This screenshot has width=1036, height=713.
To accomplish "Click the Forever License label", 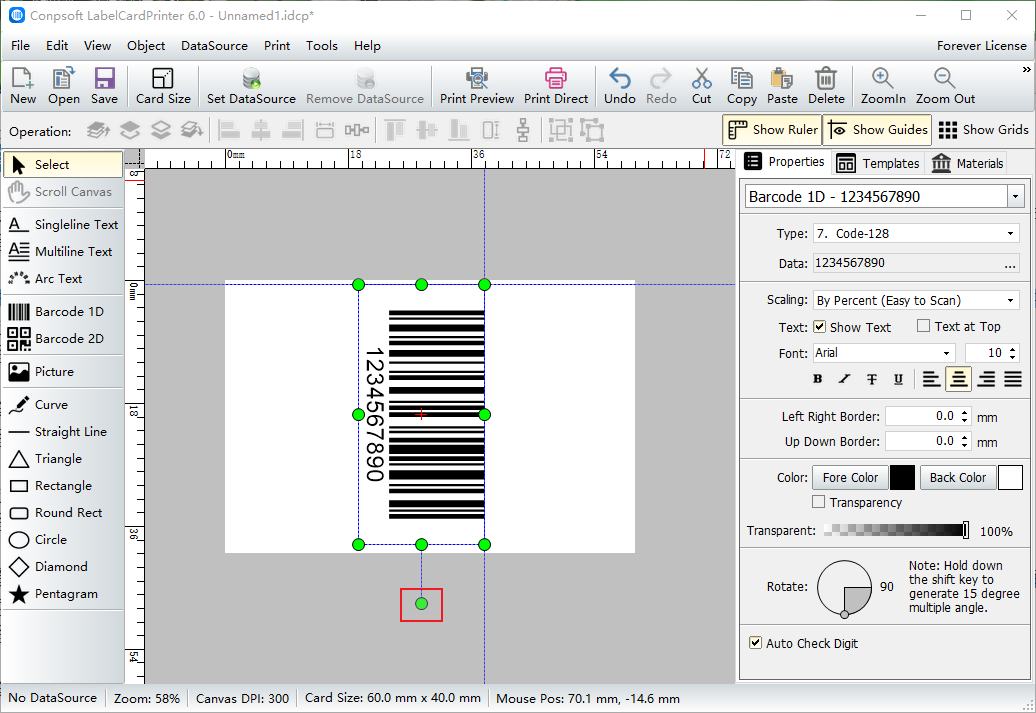I will 981,46.
